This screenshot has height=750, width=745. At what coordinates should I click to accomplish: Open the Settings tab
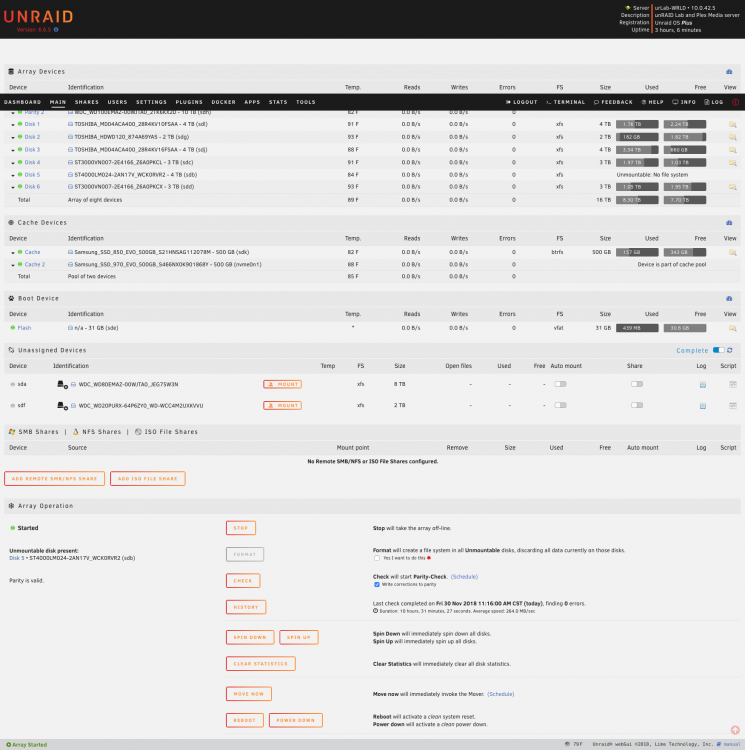coord(151,102)
